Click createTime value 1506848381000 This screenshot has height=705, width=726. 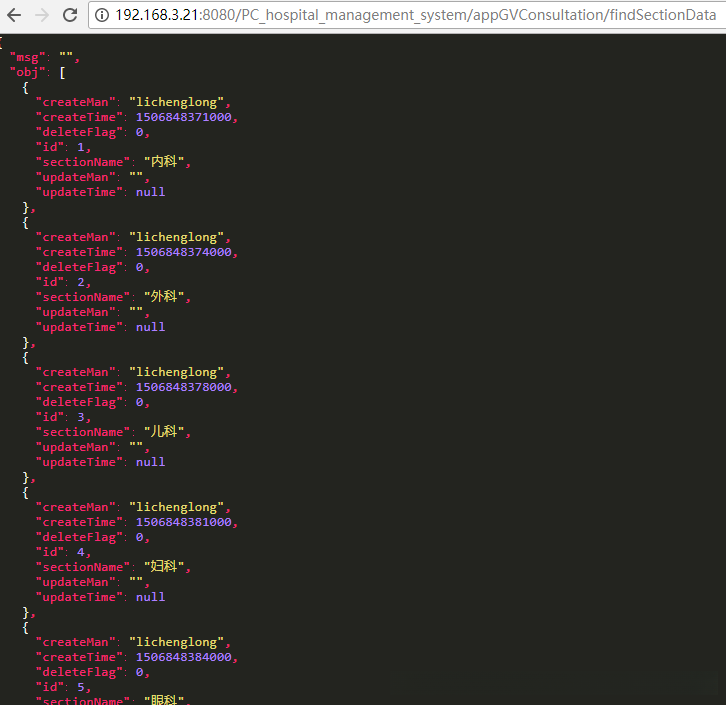(183, 522)
